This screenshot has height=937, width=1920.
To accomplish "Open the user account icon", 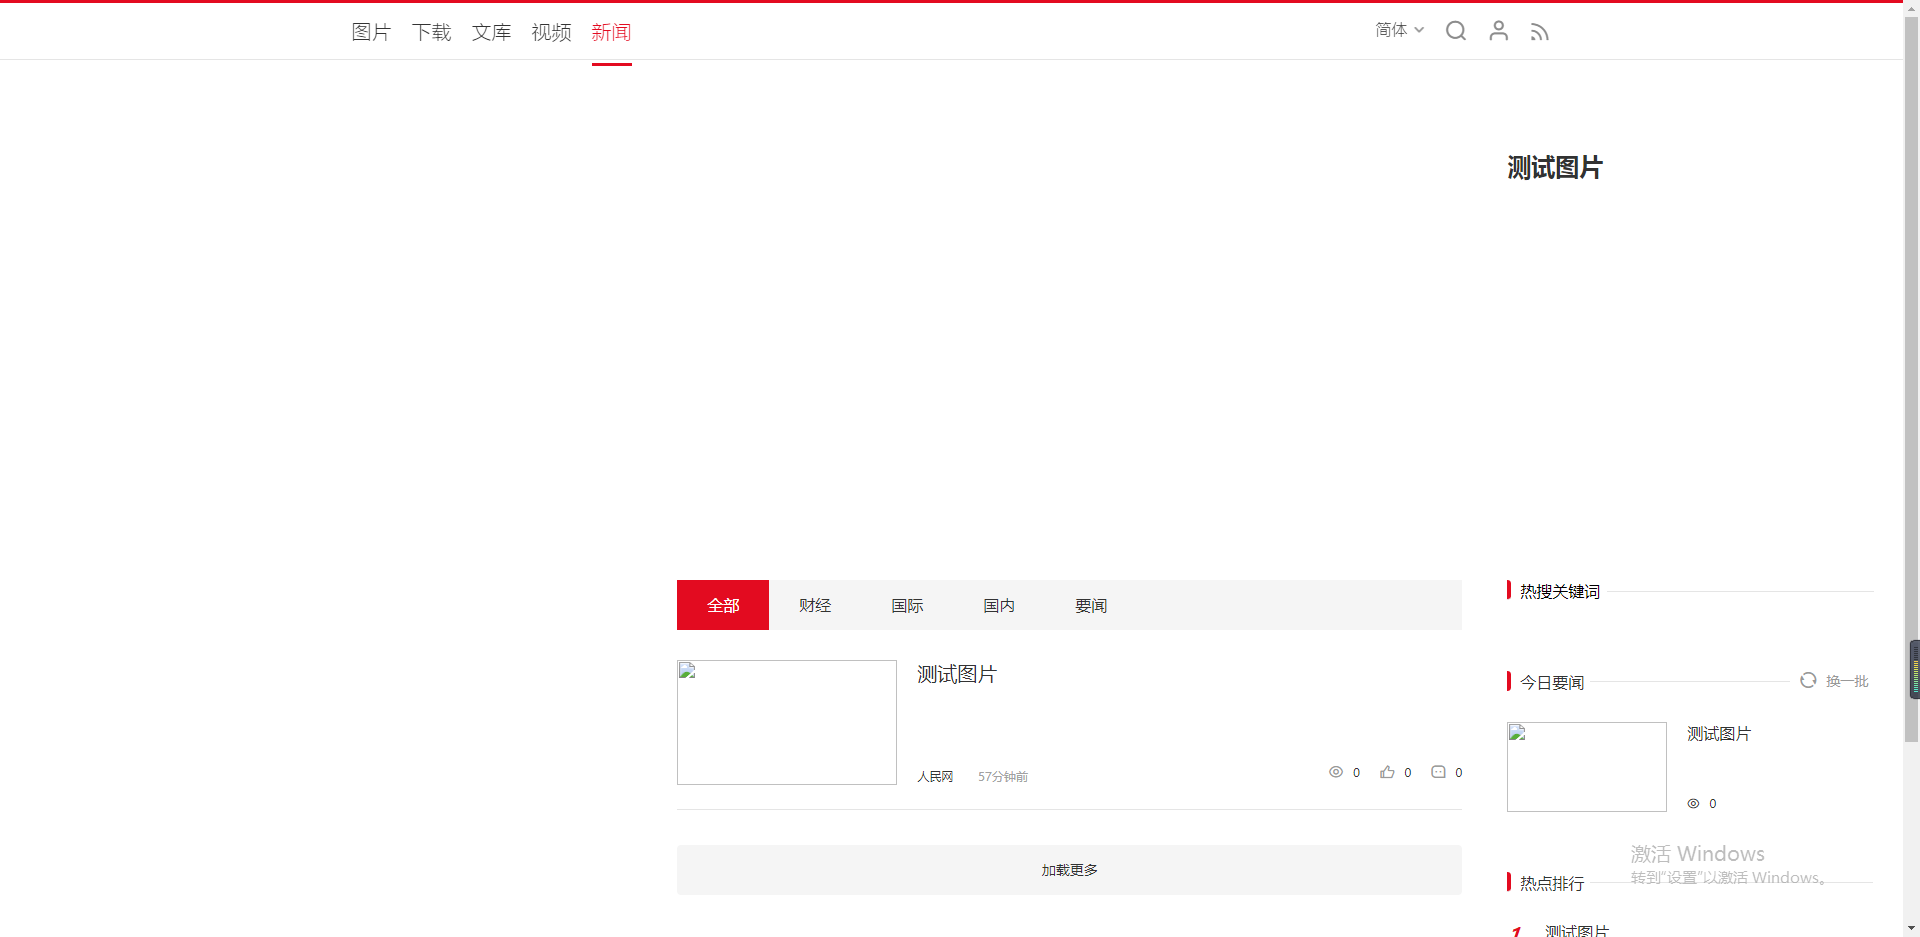I will pos(1498,31).
